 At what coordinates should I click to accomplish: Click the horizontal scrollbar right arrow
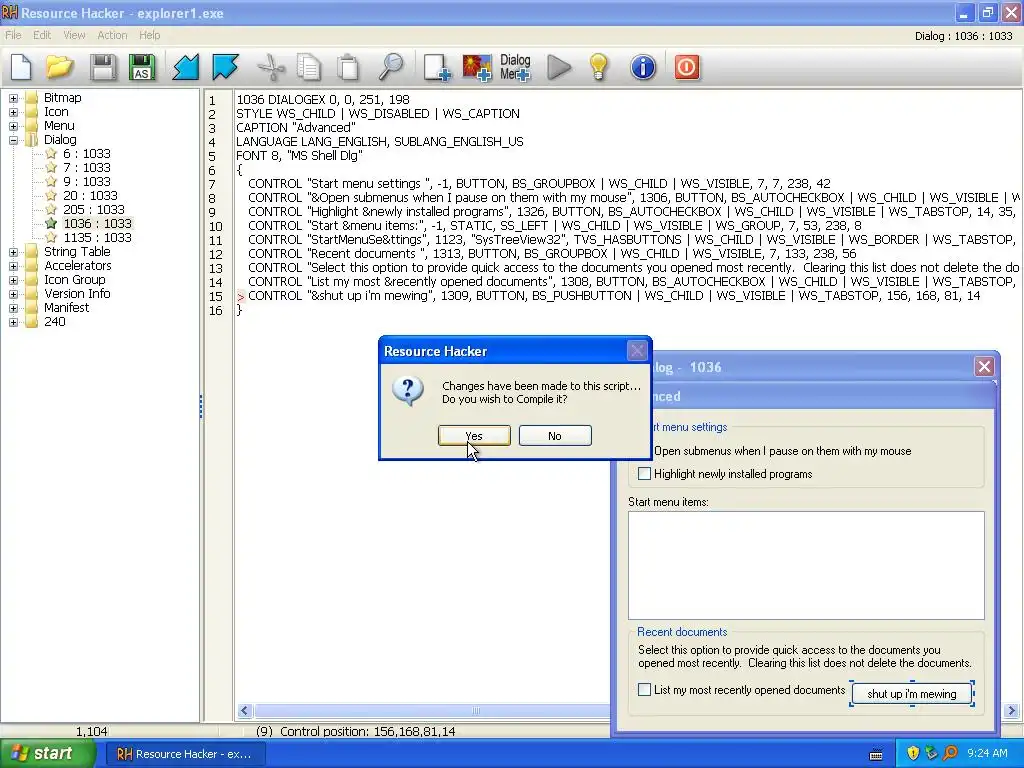click(x=1012, y=711)
